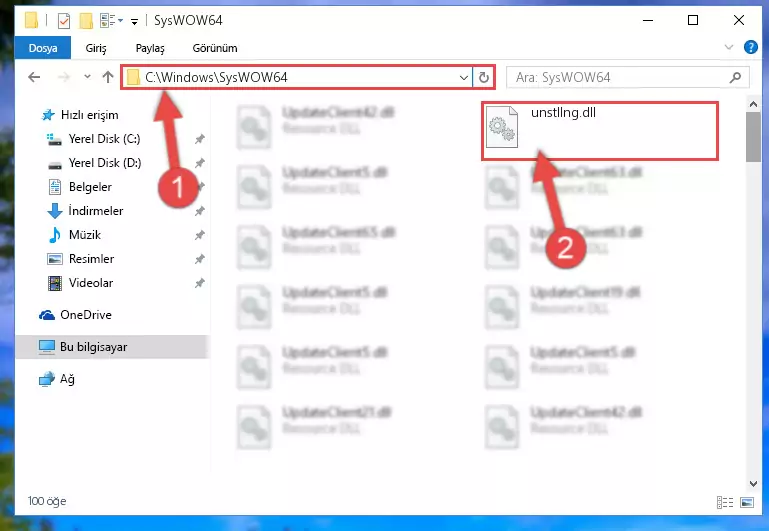Image resolution: width=769 pixels, height=531 pixels.
Task: Minimize the SysWOW64 window
Action: coord(648,20)
